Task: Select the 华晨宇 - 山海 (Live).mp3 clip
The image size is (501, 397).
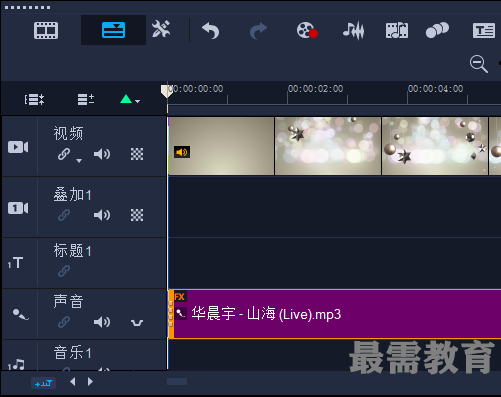Action: point(335,314)
